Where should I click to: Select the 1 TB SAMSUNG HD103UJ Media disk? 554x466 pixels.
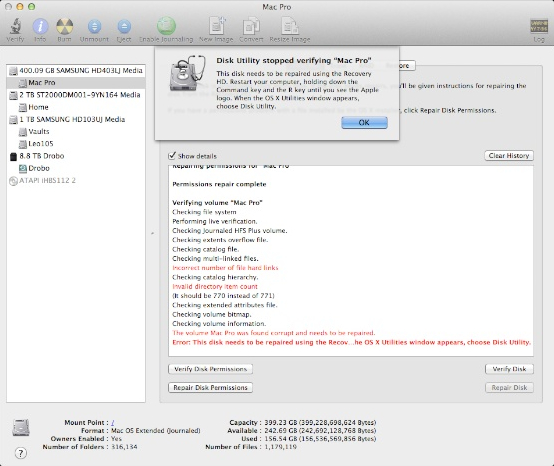tap(76, 119)
